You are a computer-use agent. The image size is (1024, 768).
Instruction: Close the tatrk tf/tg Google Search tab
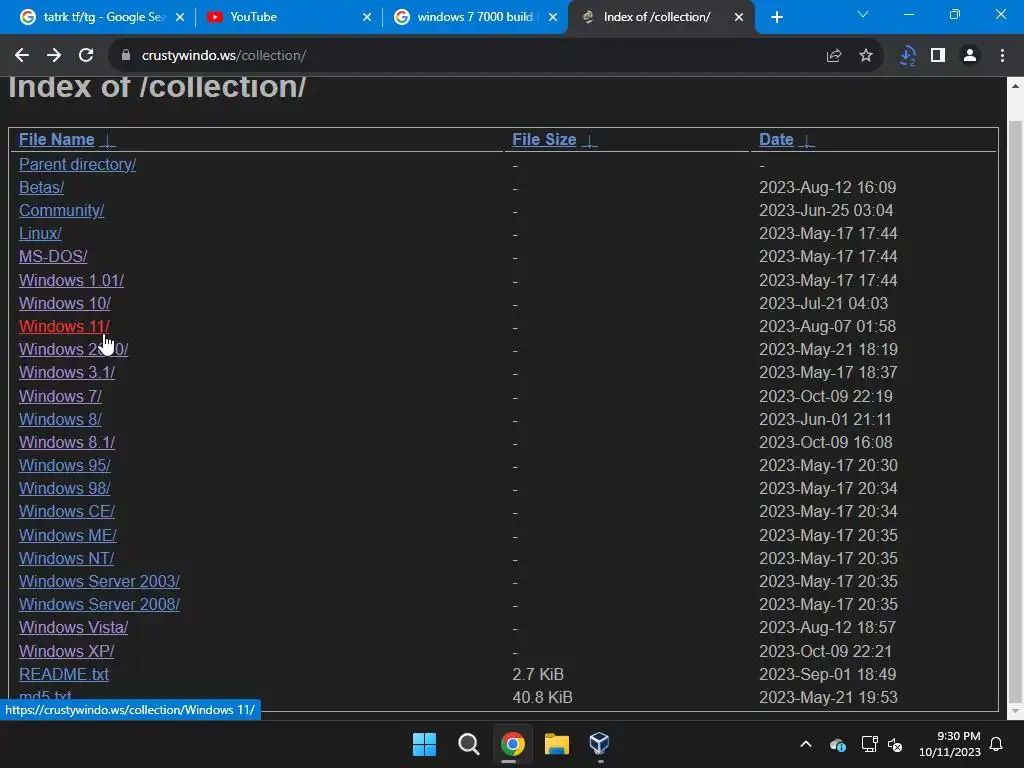pyautogui.click(x=180, y=17)
